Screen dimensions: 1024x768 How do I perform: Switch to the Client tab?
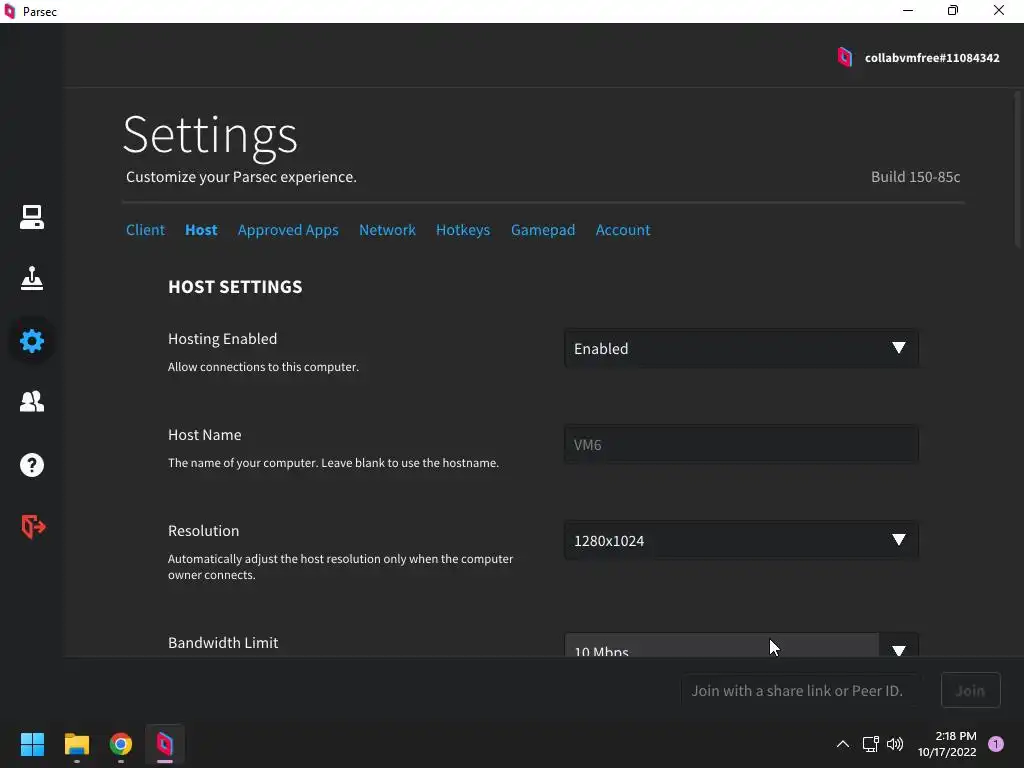(145, 230)
